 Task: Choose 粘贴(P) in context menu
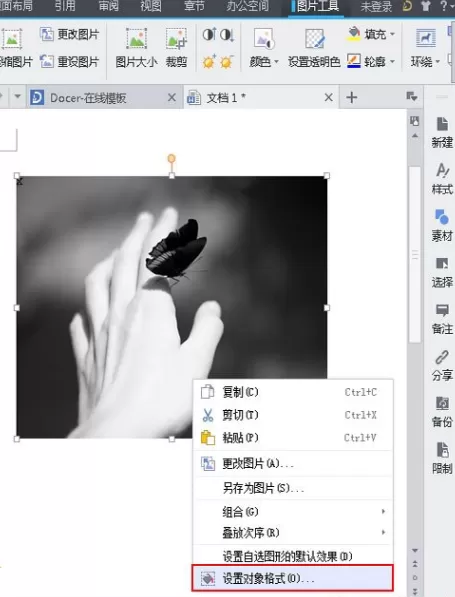point(292,437)
